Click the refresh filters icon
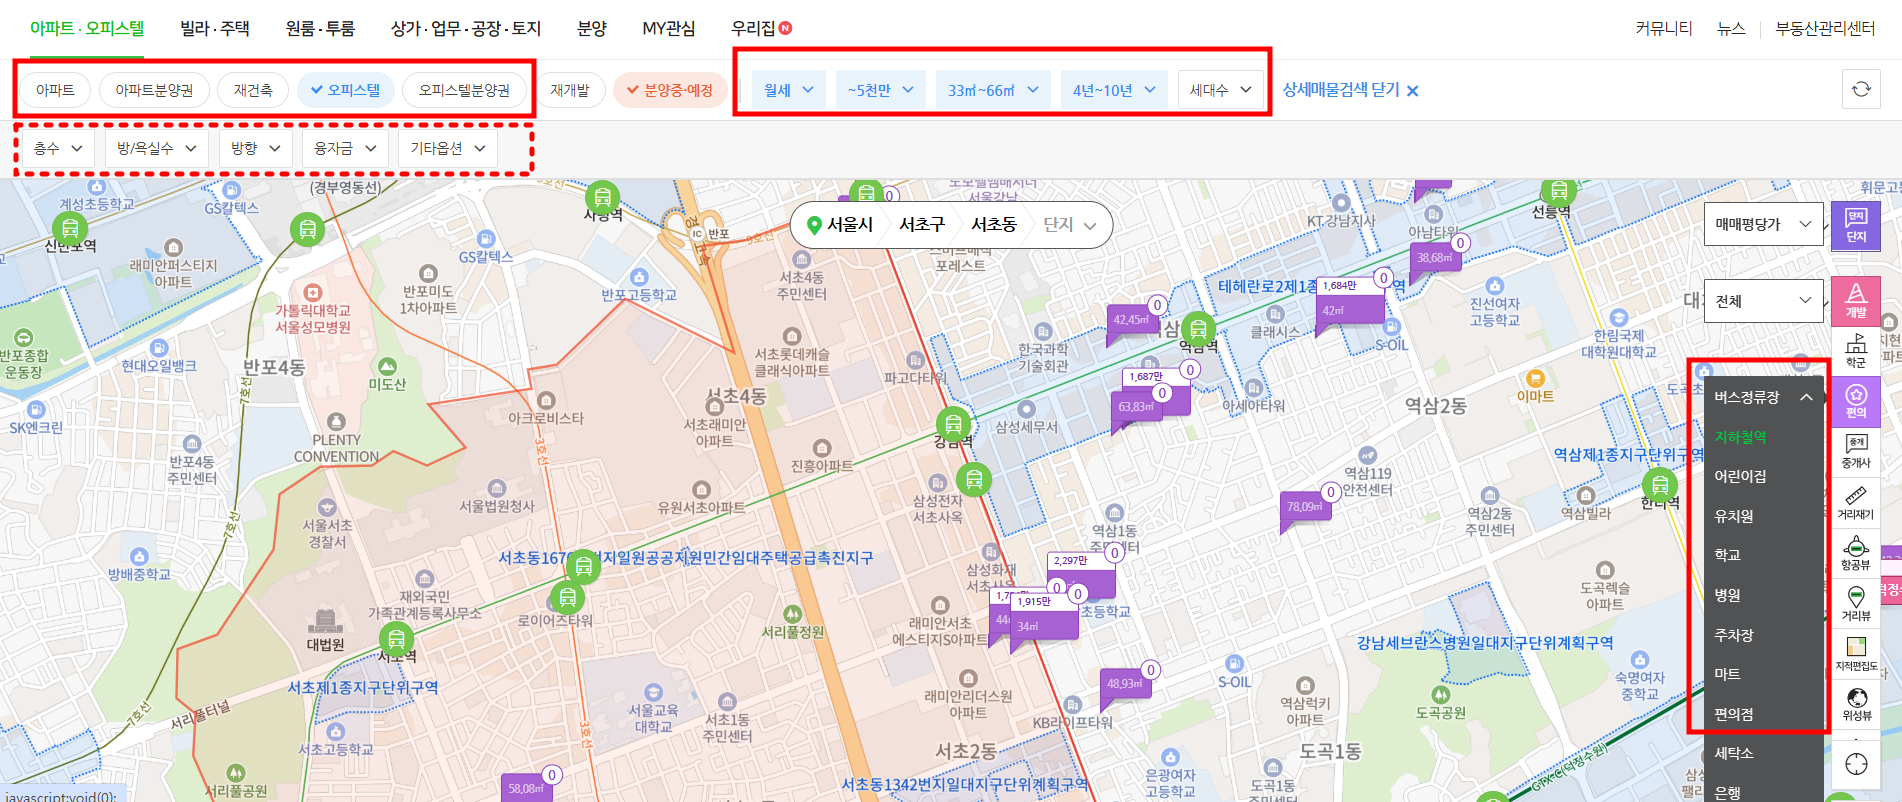The image size is (1902, 802). click(1861, 89)
